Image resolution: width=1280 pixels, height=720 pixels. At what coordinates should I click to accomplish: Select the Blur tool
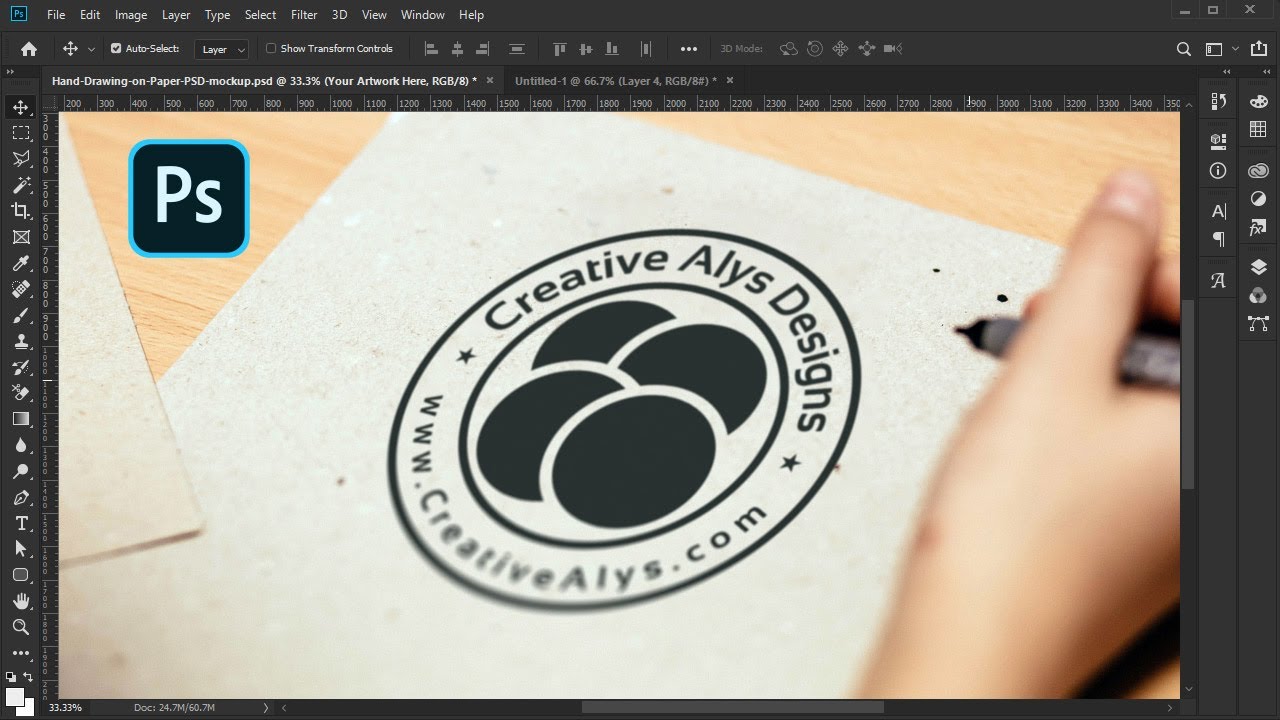(20, 445)
